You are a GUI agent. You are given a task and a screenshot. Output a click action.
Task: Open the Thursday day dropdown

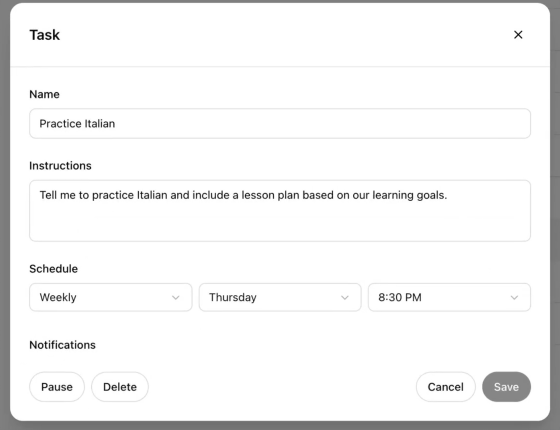(280, 298)
